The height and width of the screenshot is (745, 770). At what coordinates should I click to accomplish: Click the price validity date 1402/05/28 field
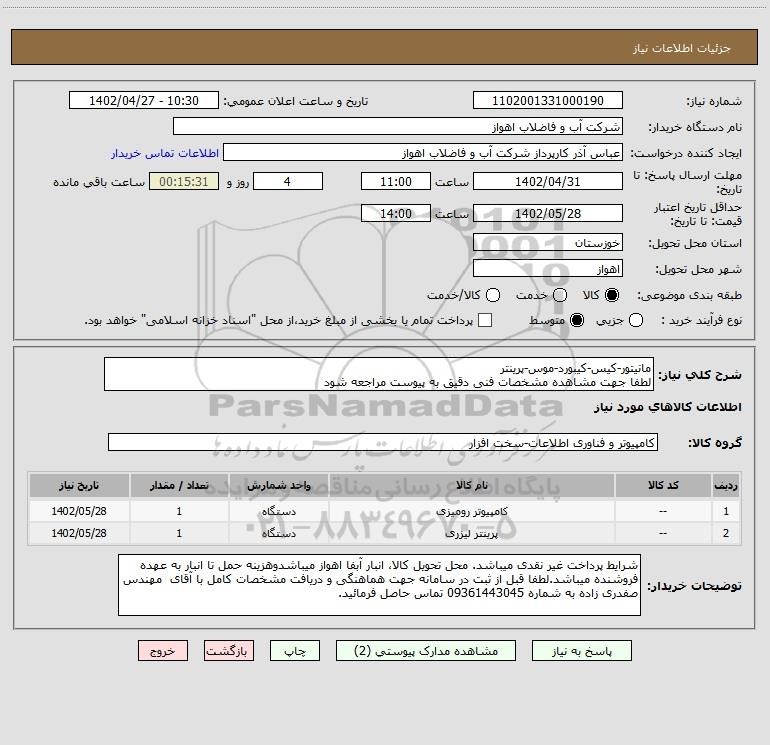(548, 213)
